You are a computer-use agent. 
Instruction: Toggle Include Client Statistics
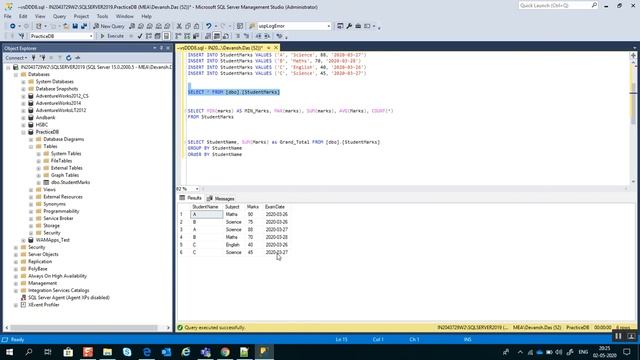196,36
